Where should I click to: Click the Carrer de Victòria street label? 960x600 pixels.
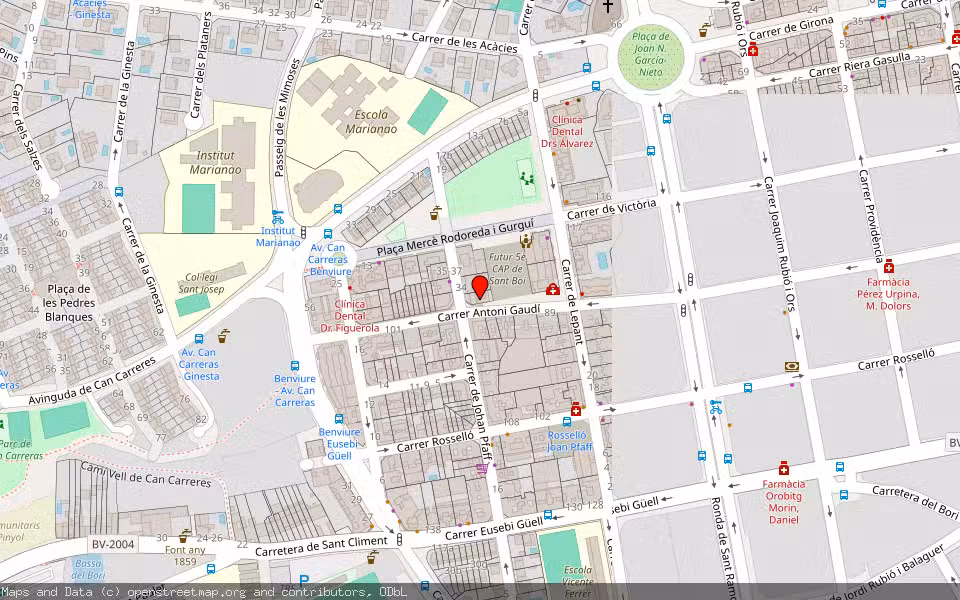pyautogui.click(x=611, y=209)
